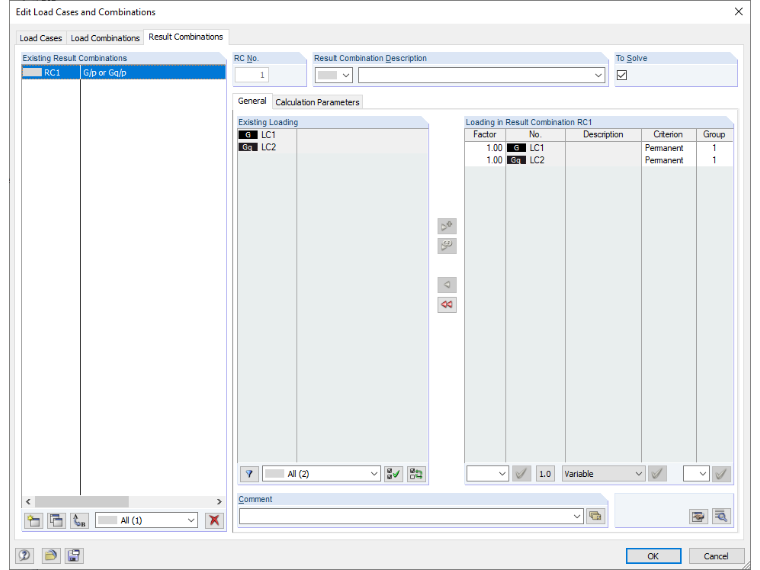Switch to the Load Combinations tab
The height and width of the screenshot is (570, 760).
105,38
